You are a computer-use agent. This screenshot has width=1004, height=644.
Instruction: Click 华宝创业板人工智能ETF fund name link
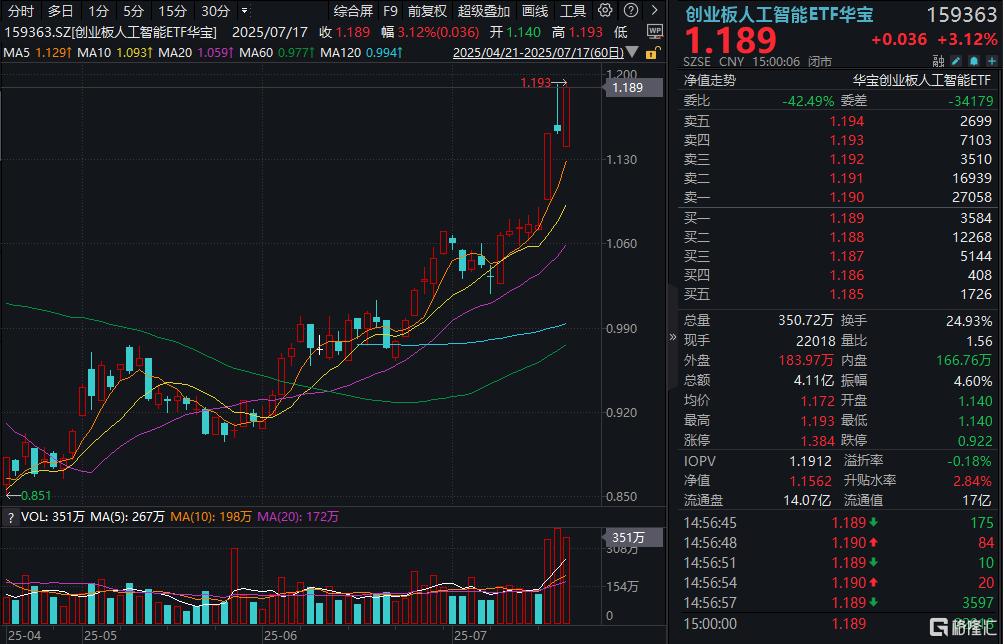[x=921, y=81]
